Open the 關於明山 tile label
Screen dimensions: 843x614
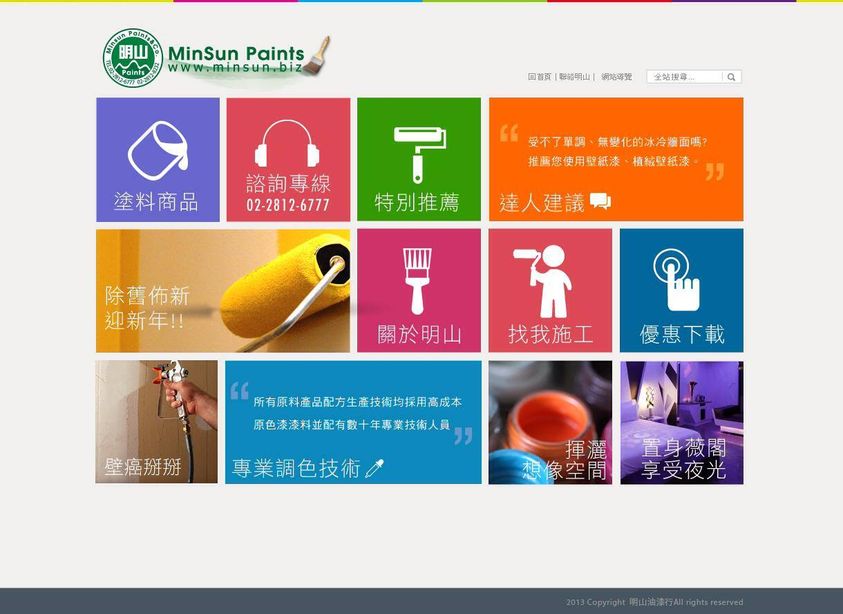pos(419,334)
